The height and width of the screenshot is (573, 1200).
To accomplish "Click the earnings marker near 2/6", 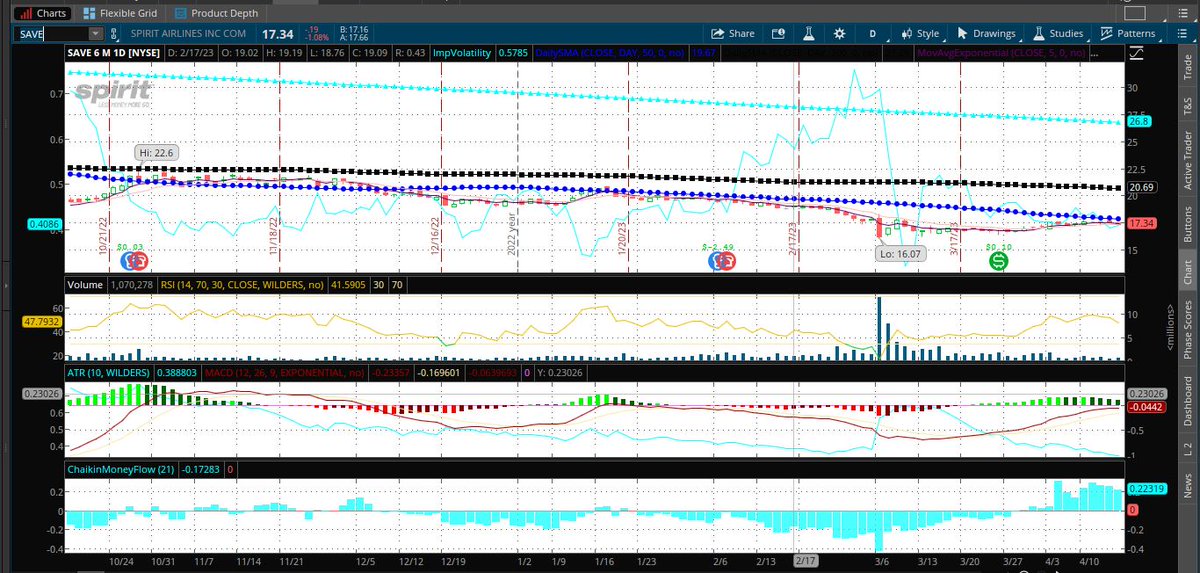I will pos(722,261).
